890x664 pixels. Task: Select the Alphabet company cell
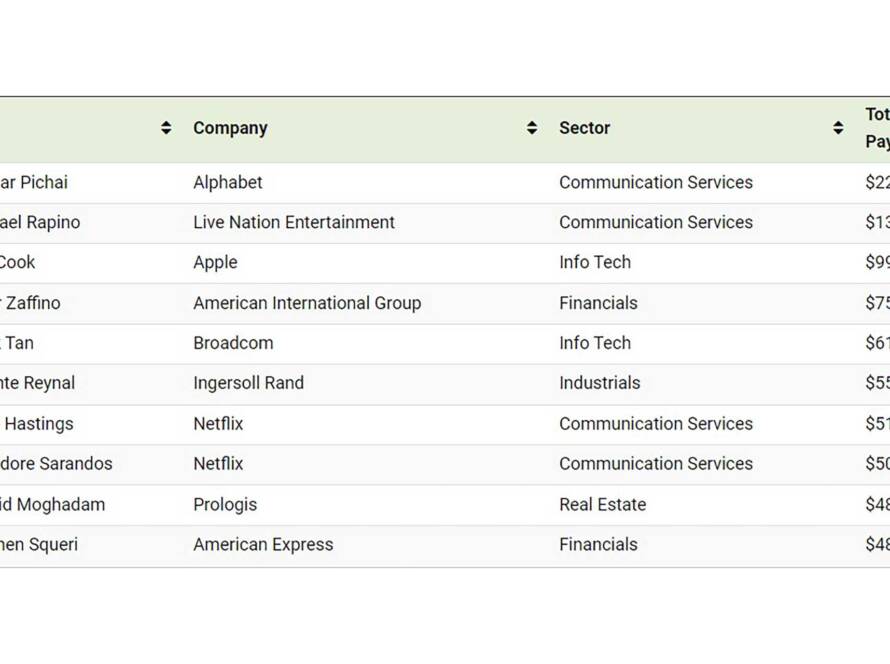pos(228,183)
